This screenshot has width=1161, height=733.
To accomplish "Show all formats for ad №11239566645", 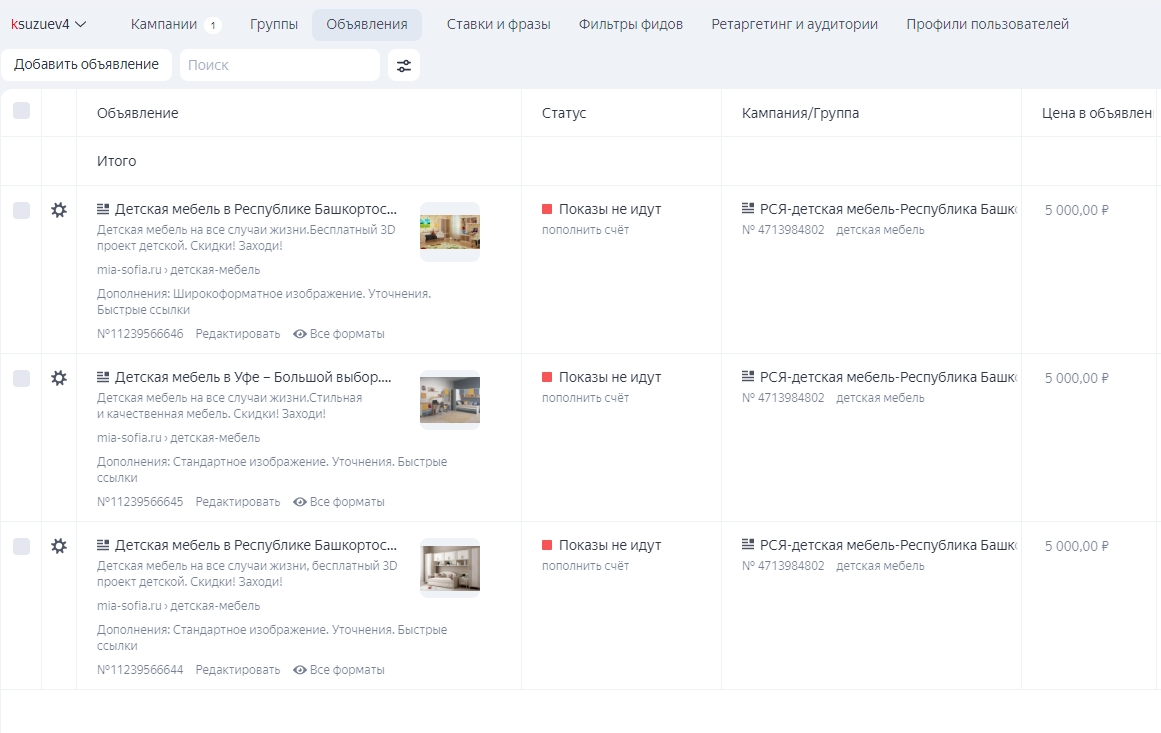I will pos(339,502).
